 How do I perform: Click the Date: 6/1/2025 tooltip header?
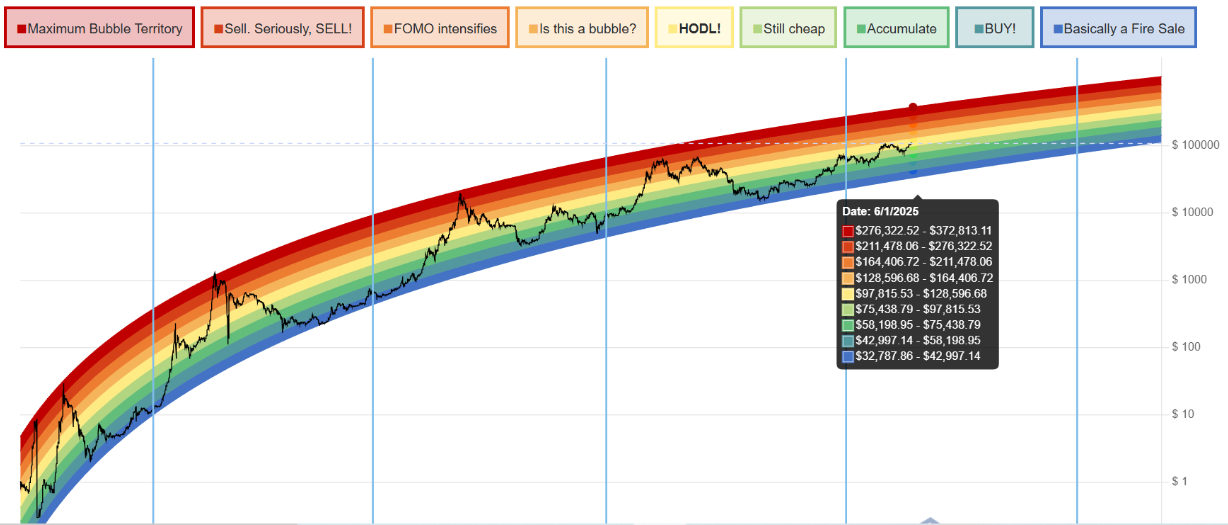(880, 212)
